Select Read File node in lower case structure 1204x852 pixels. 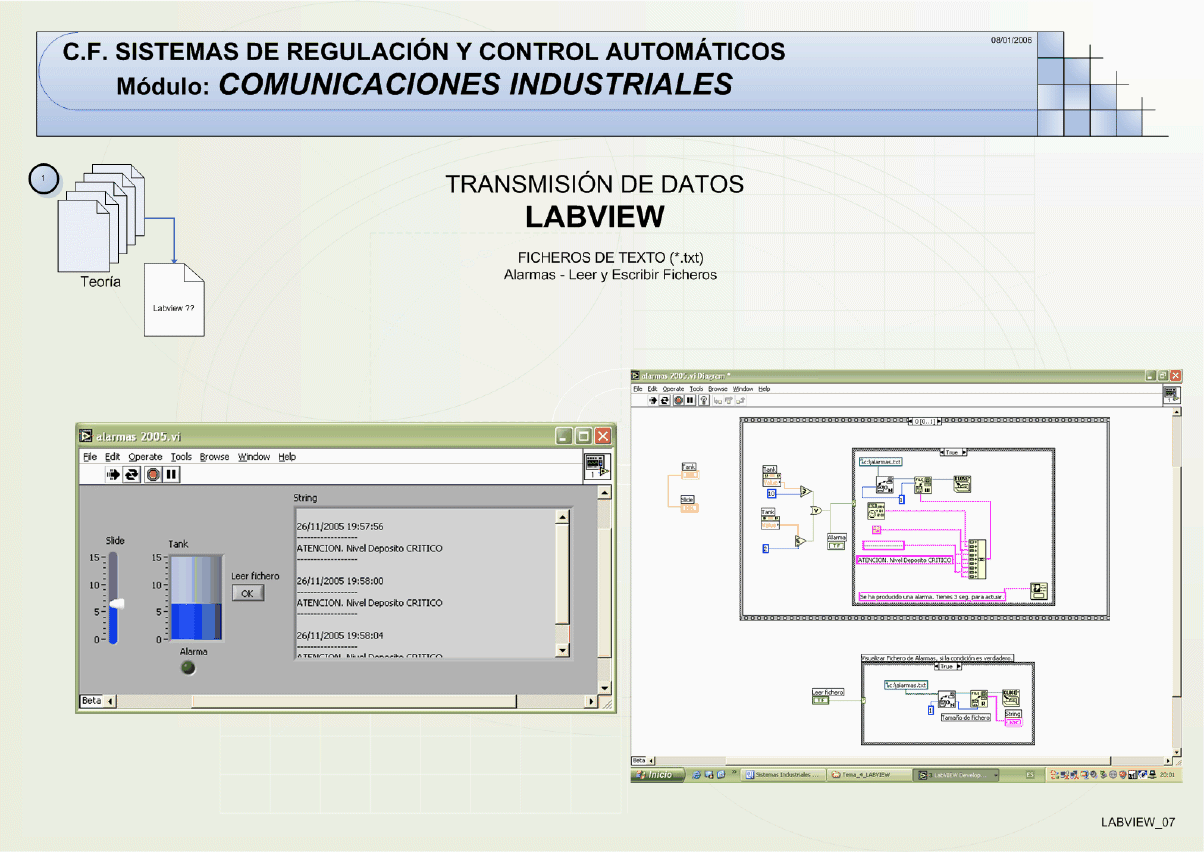click(x=979, y=699)
